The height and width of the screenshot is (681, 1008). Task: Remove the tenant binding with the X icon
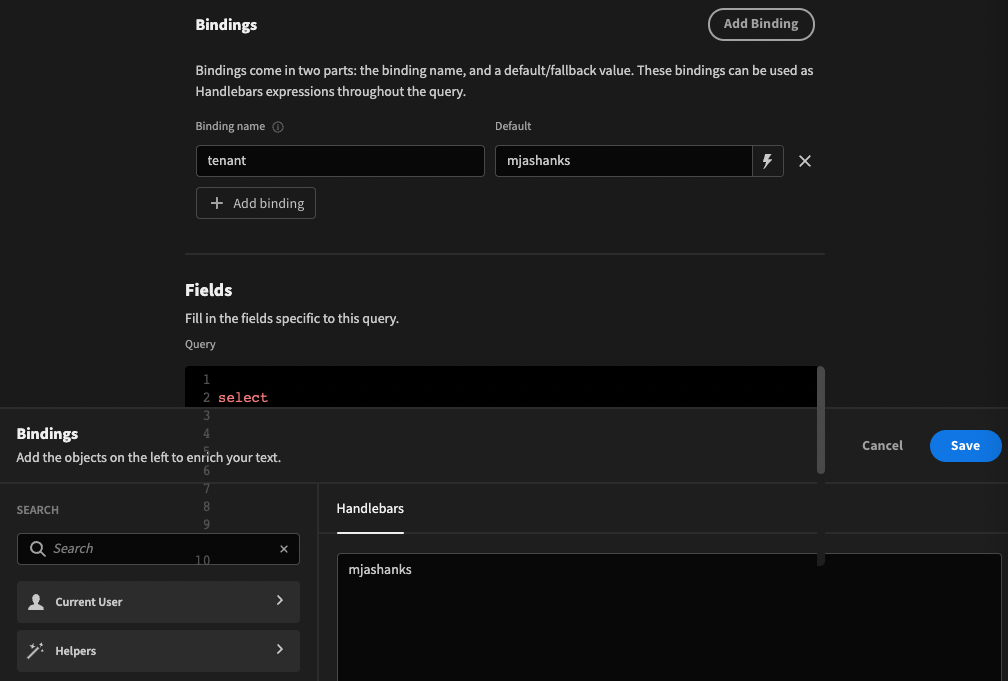(805, 160)
